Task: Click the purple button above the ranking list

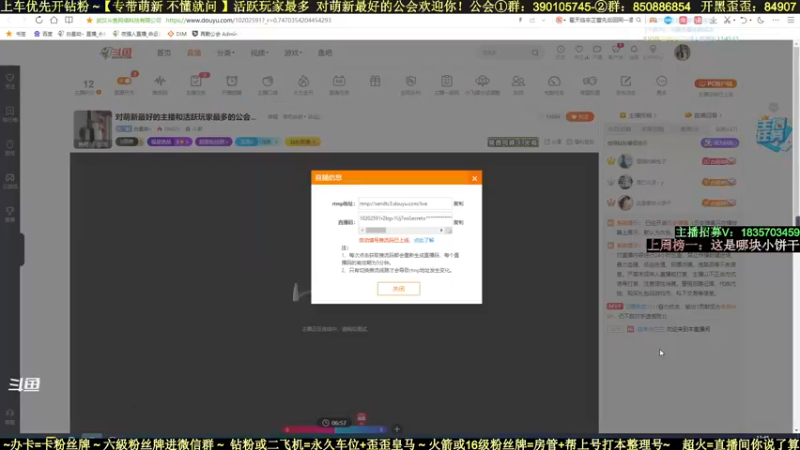Action: tap(719, 143)
